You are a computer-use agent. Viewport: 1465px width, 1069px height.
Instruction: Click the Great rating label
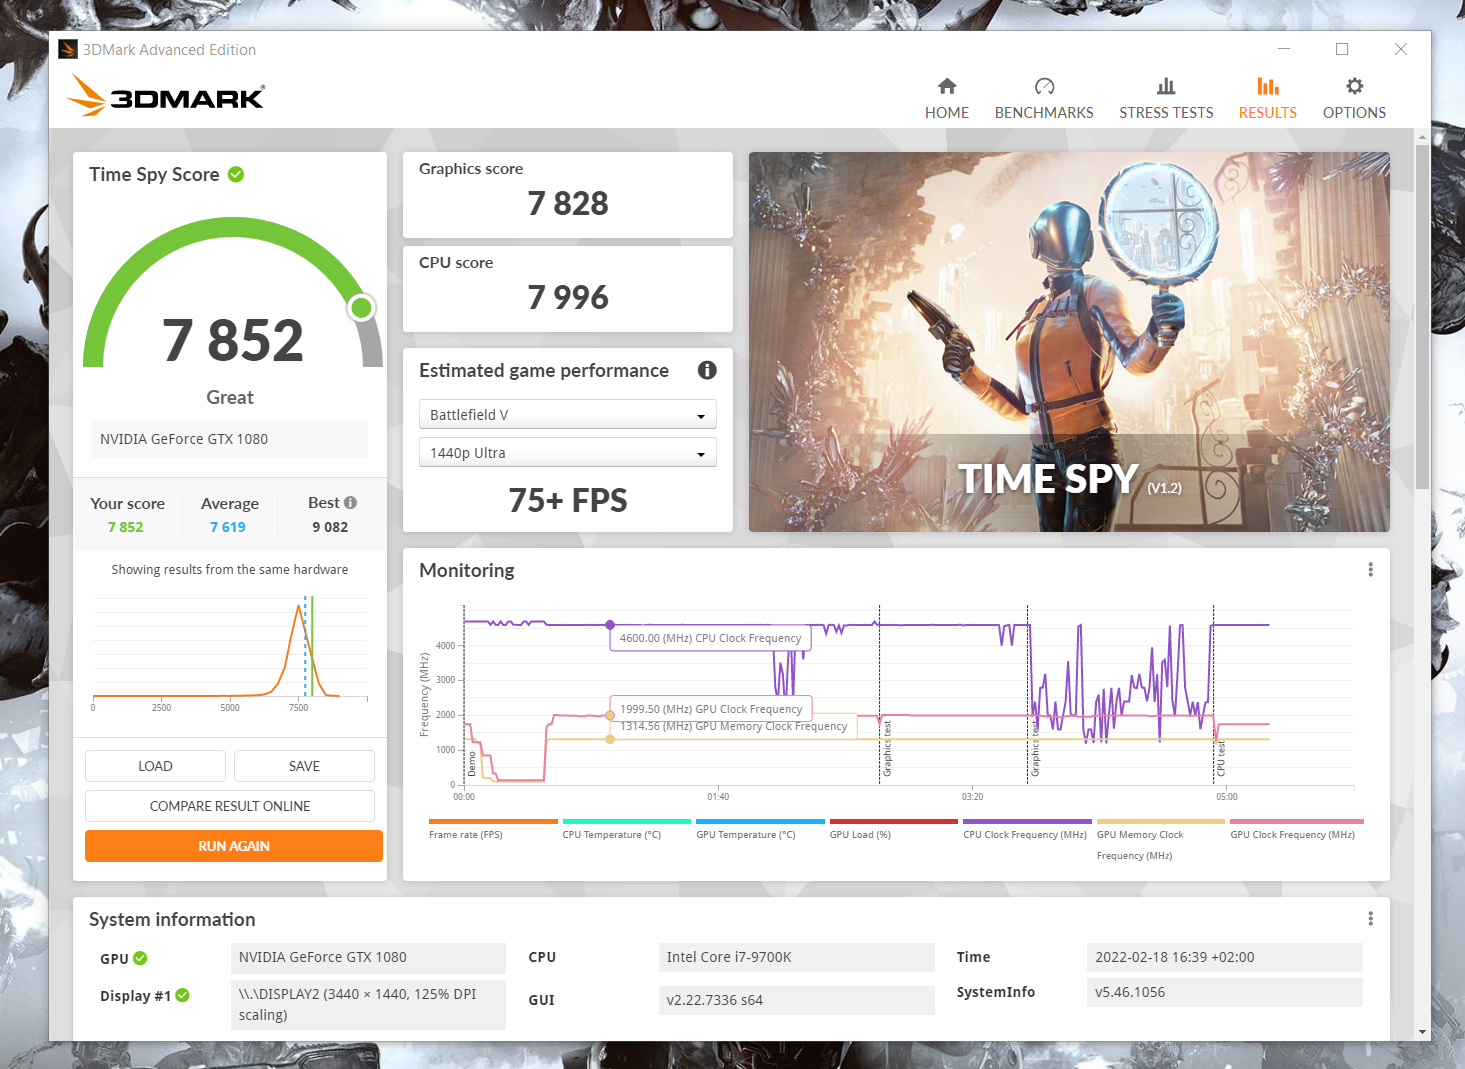coord(230,397)
